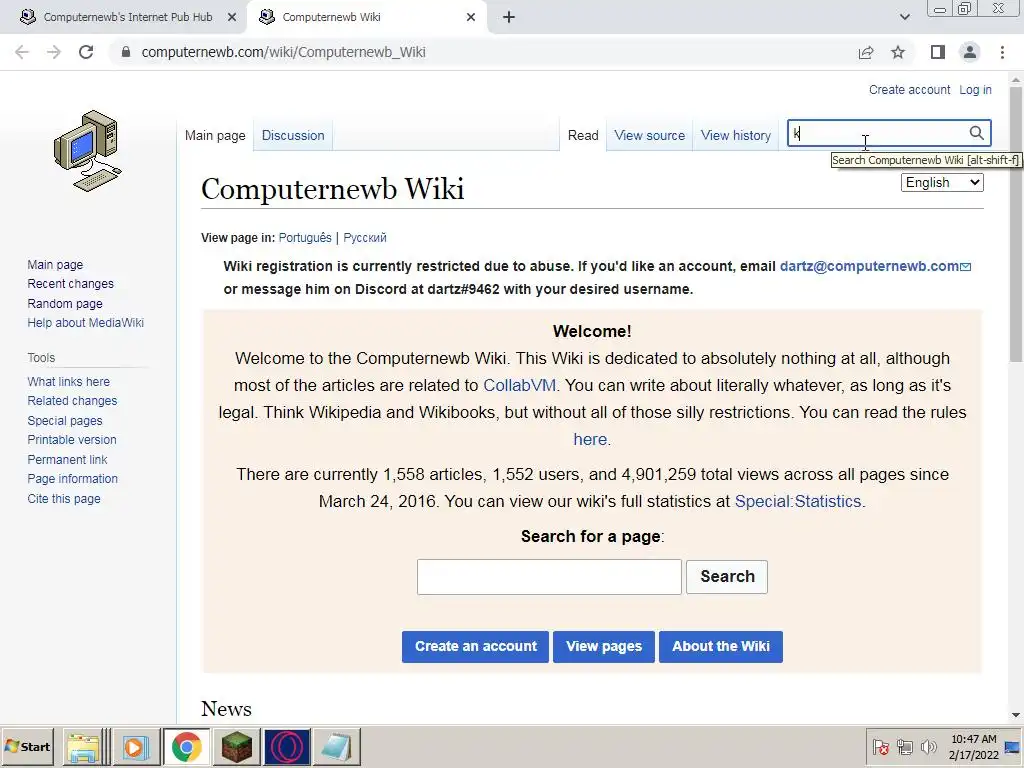
Task: Open File Explorer from the taskbar
Action: pos(84,747)
